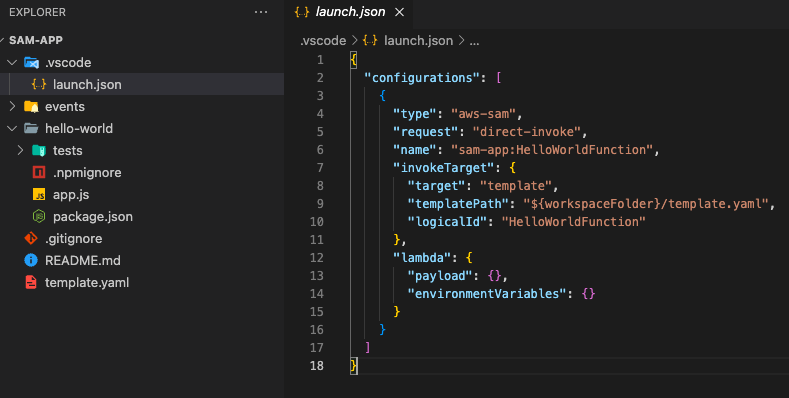Open the .gitignore file

(x=73, y=238)
